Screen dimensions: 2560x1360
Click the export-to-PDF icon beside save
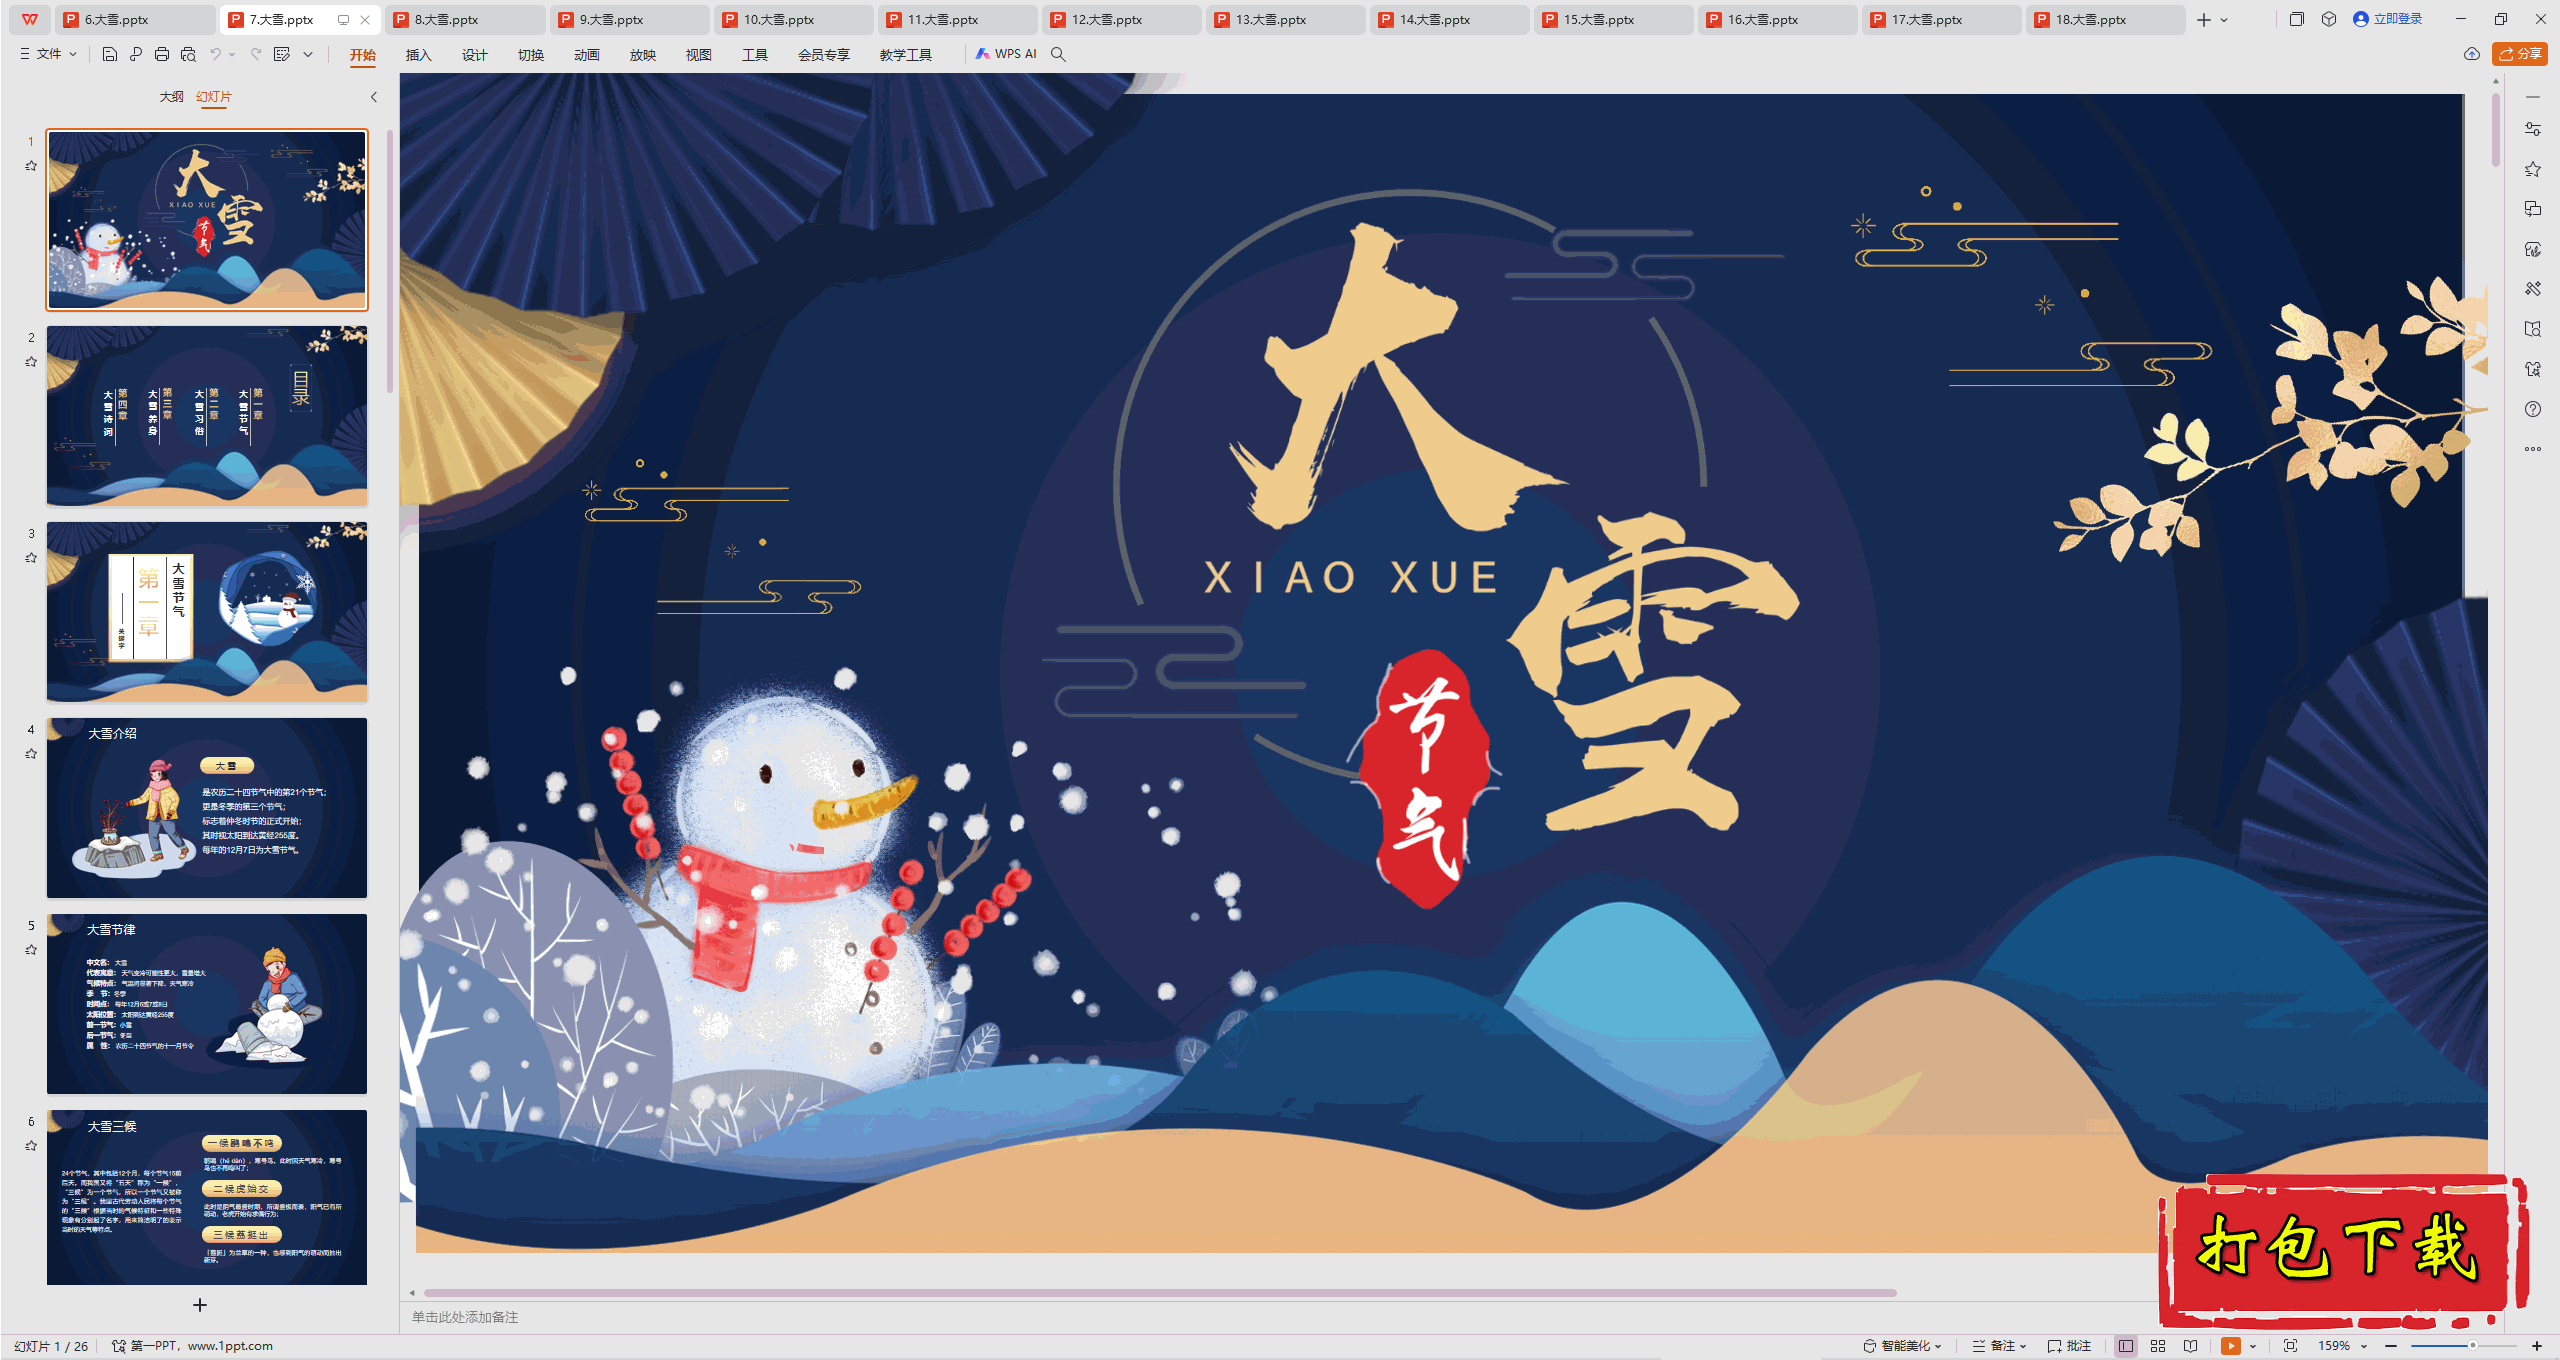coord(136,54)
